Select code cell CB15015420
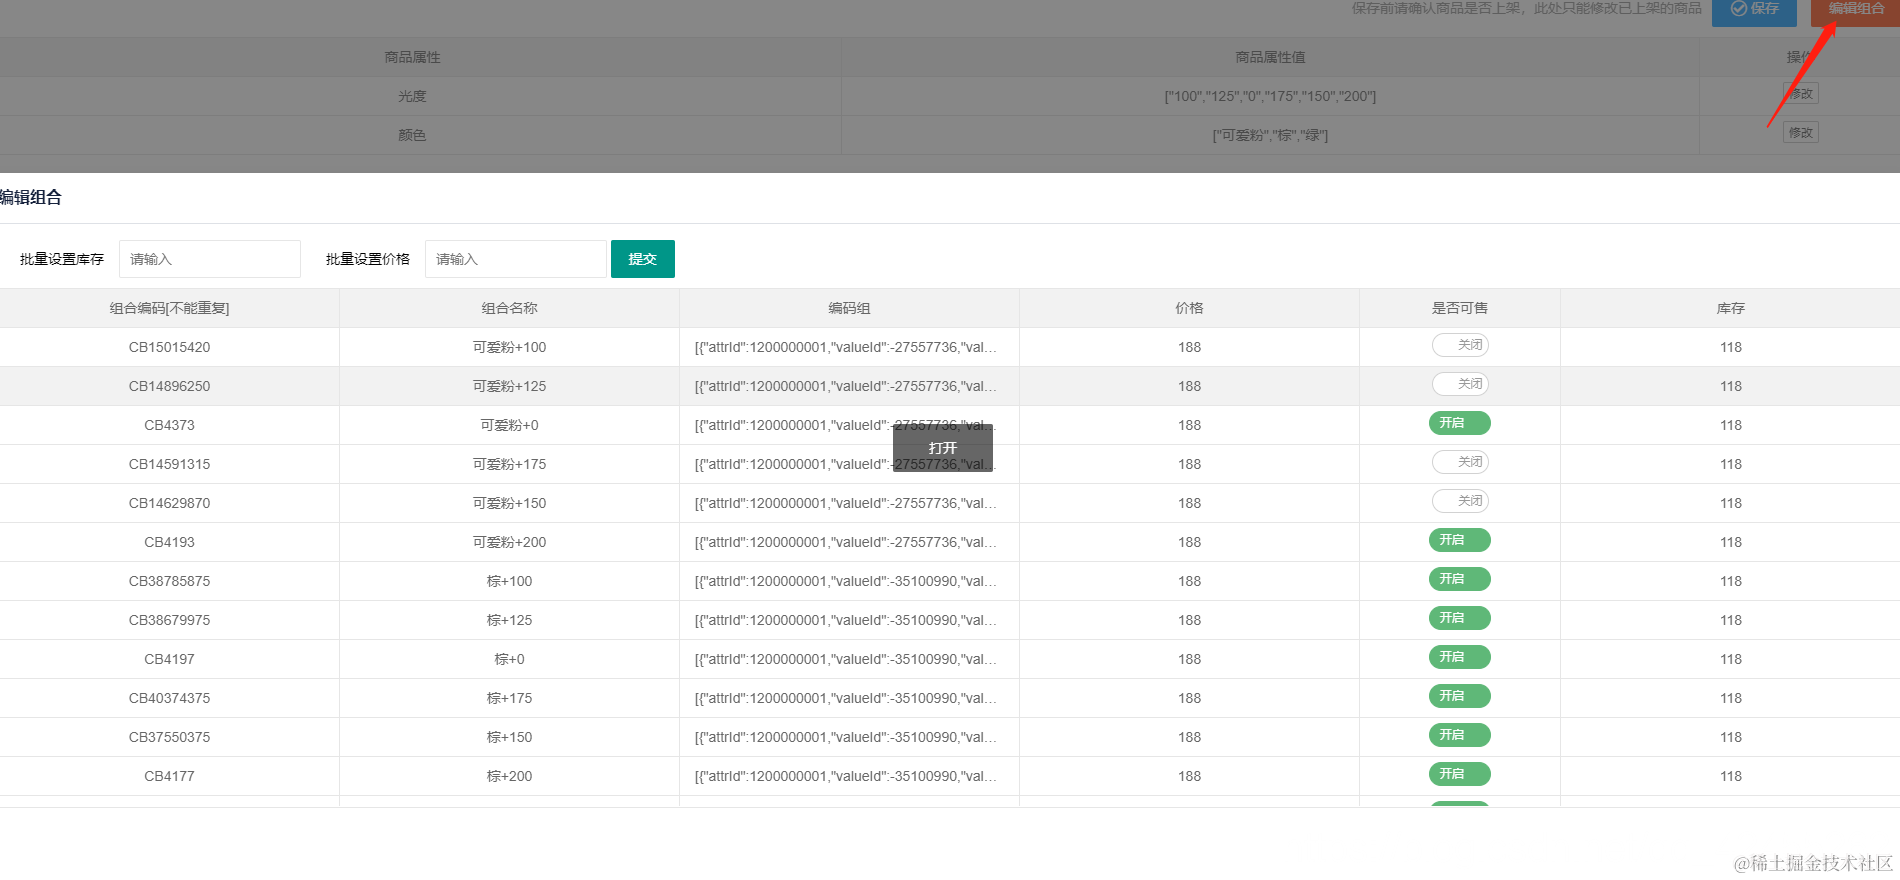Screen dimensions: 1900x880 point(170,347)
